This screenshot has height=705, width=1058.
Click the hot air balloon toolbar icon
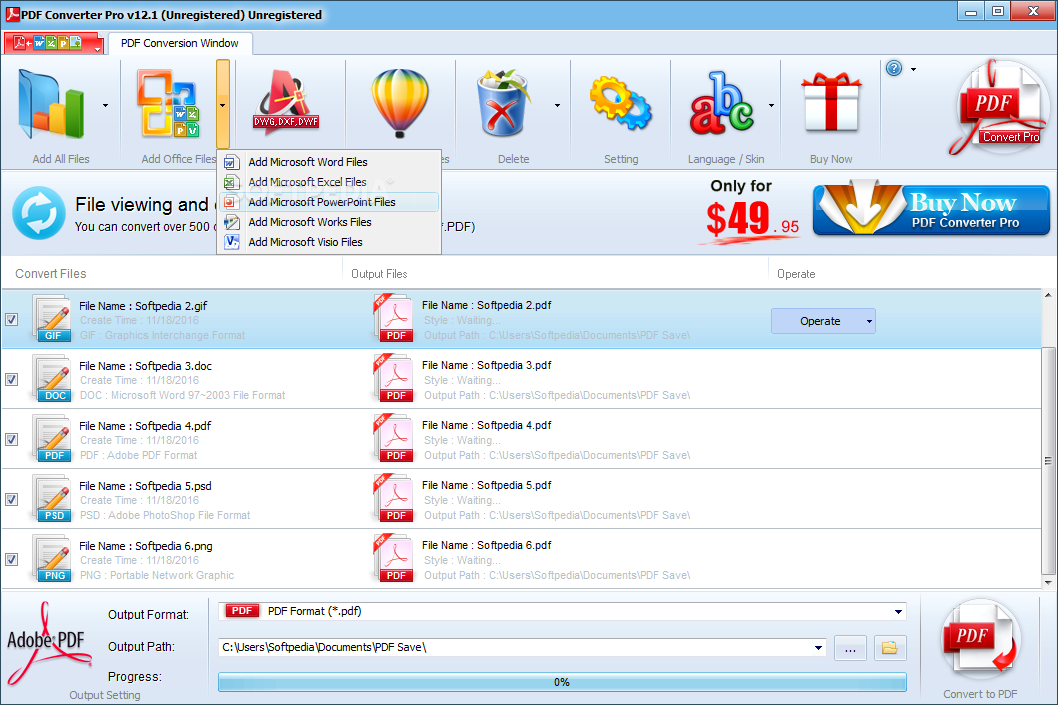click(x=400, y=103)
